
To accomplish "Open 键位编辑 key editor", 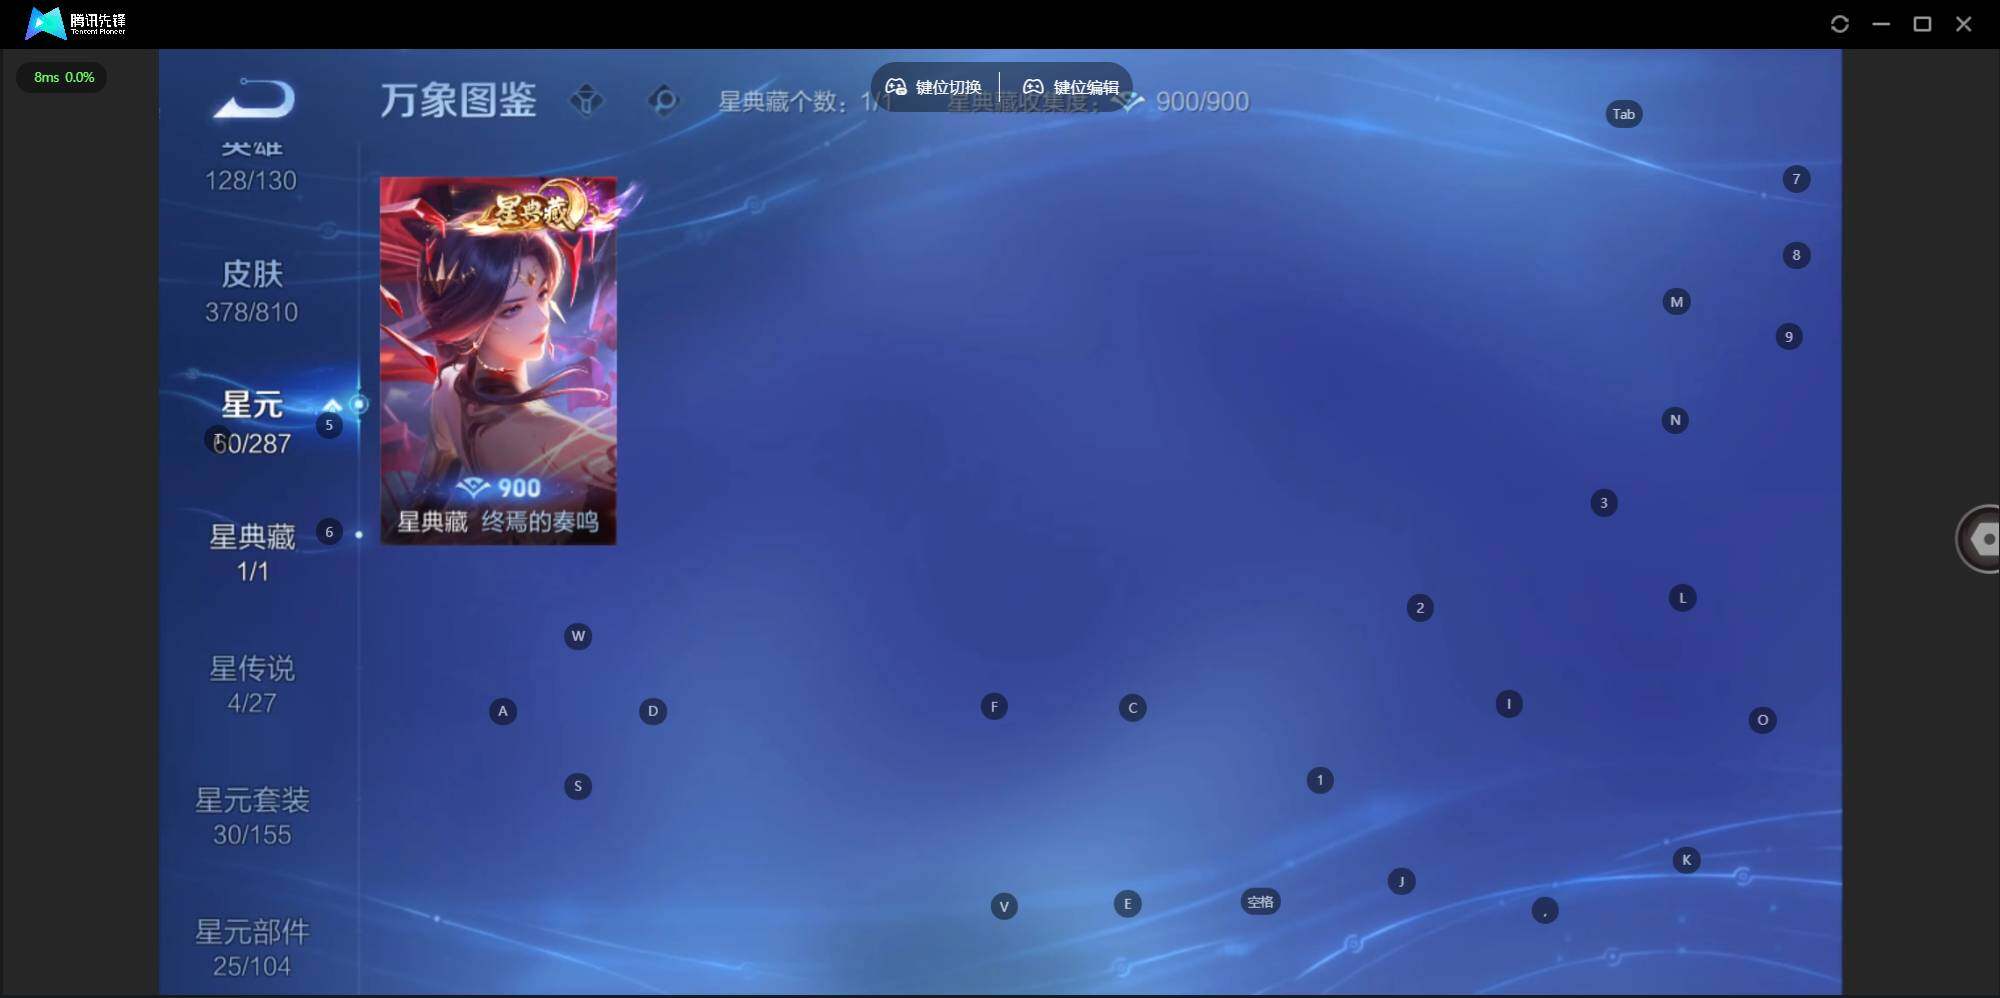I will 1070,87.
